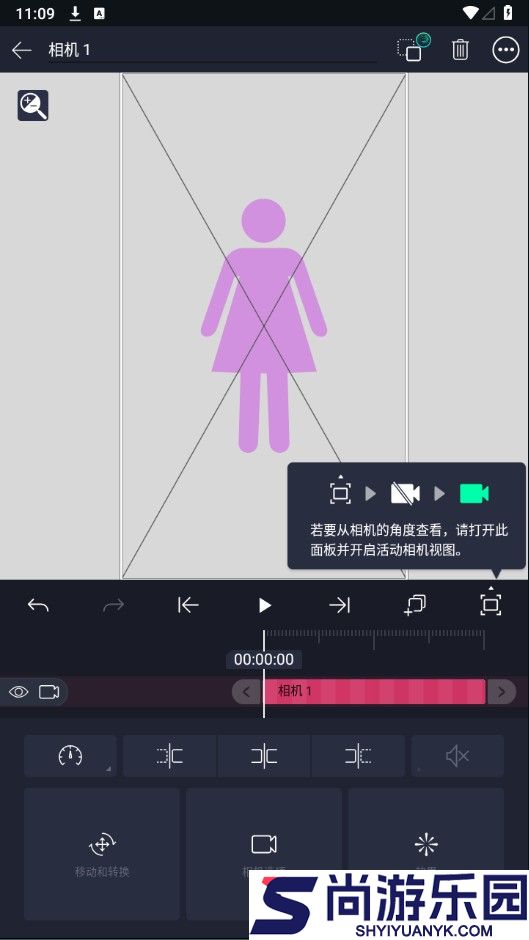Trim the layer end to the playhead
The image size is (529, 940).
(358, 756)
